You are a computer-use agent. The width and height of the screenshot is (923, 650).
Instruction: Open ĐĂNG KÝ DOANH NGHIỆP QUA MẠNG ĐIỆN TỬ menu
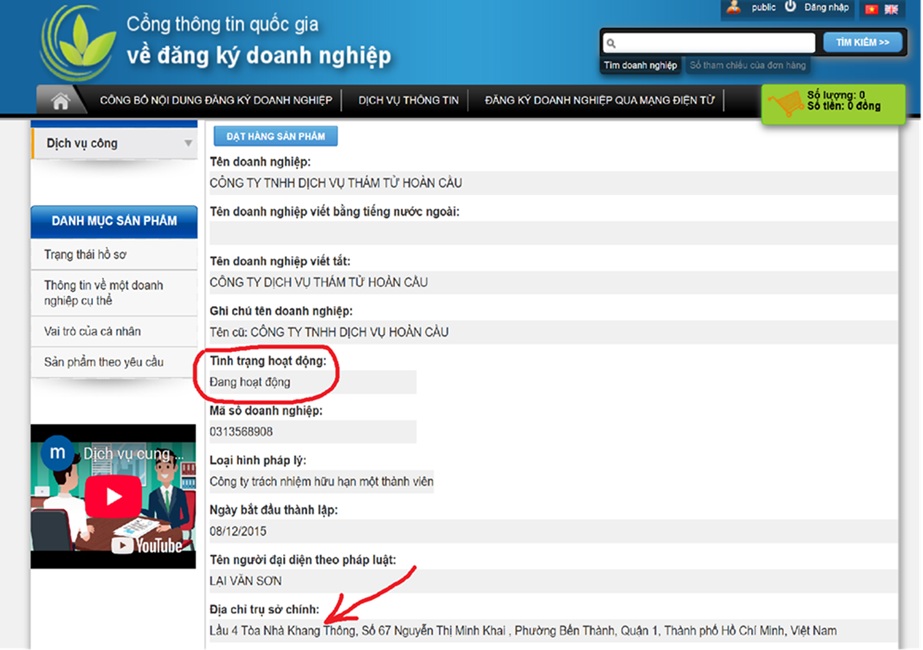coord(600,100)
